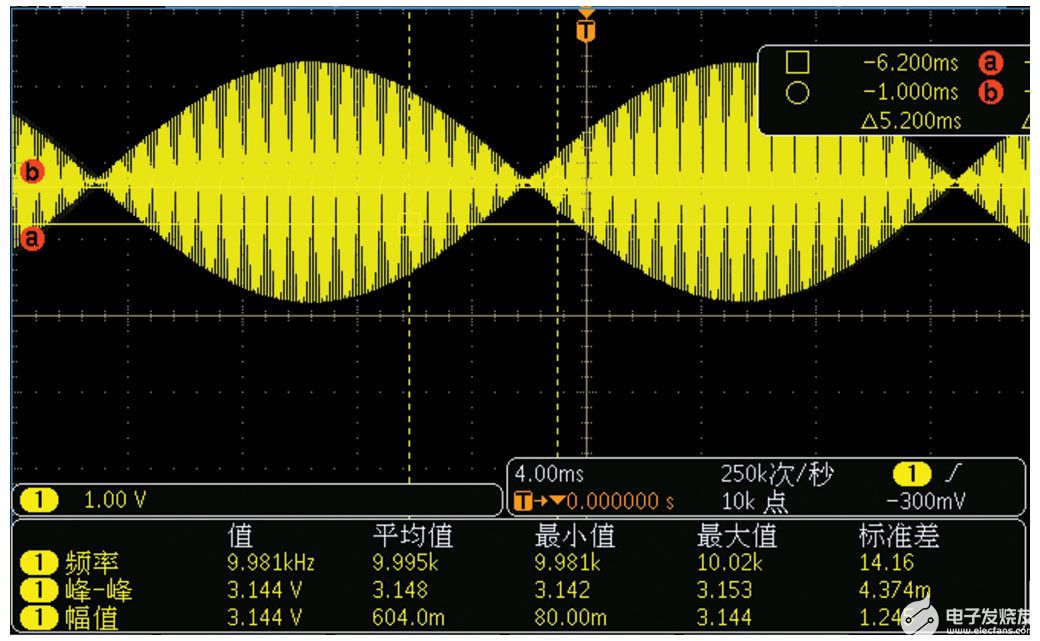Select the -1.000ms cursor b readout

click(x=911, y=92)
